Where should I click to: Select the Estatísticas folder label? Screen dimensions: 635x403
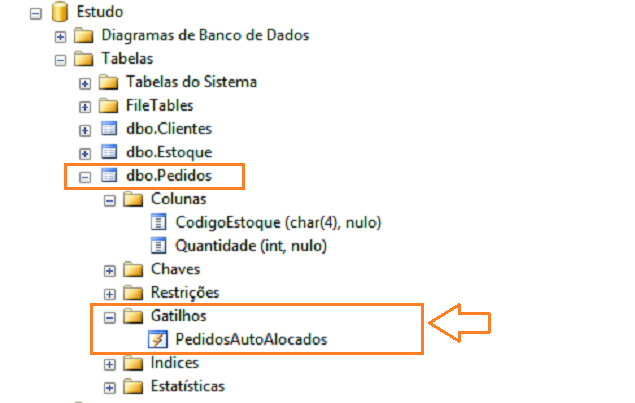pyautogui.click(x=188, y=386)
